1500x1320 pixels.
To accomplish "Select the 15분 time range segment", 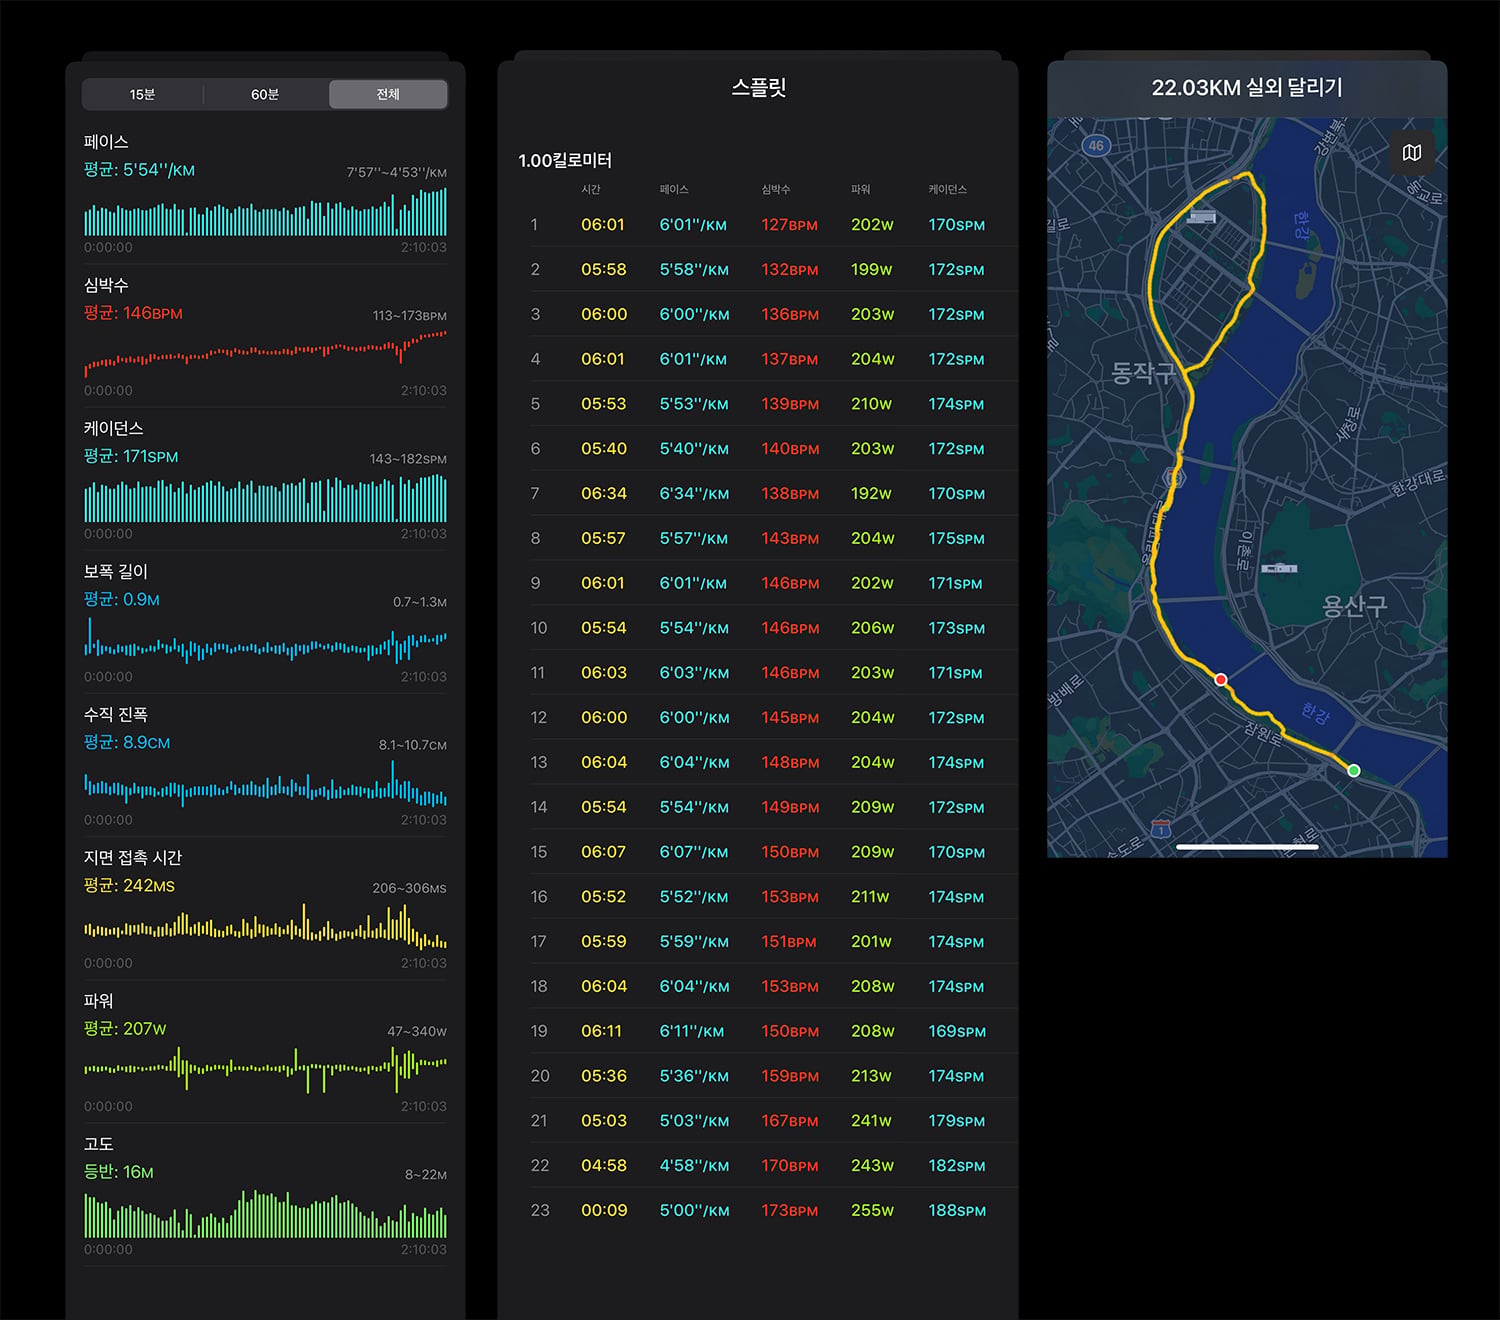I will pyautogui.click(x=142, y=94).
